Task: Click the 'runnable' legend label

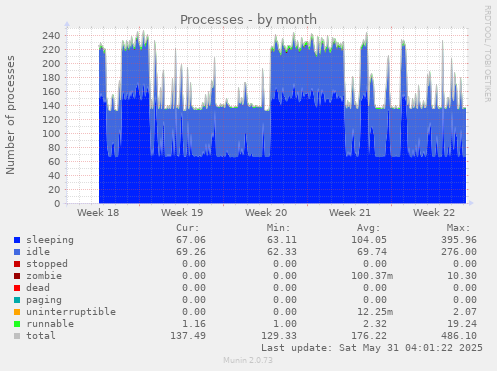Action: (x=50, y=324)
